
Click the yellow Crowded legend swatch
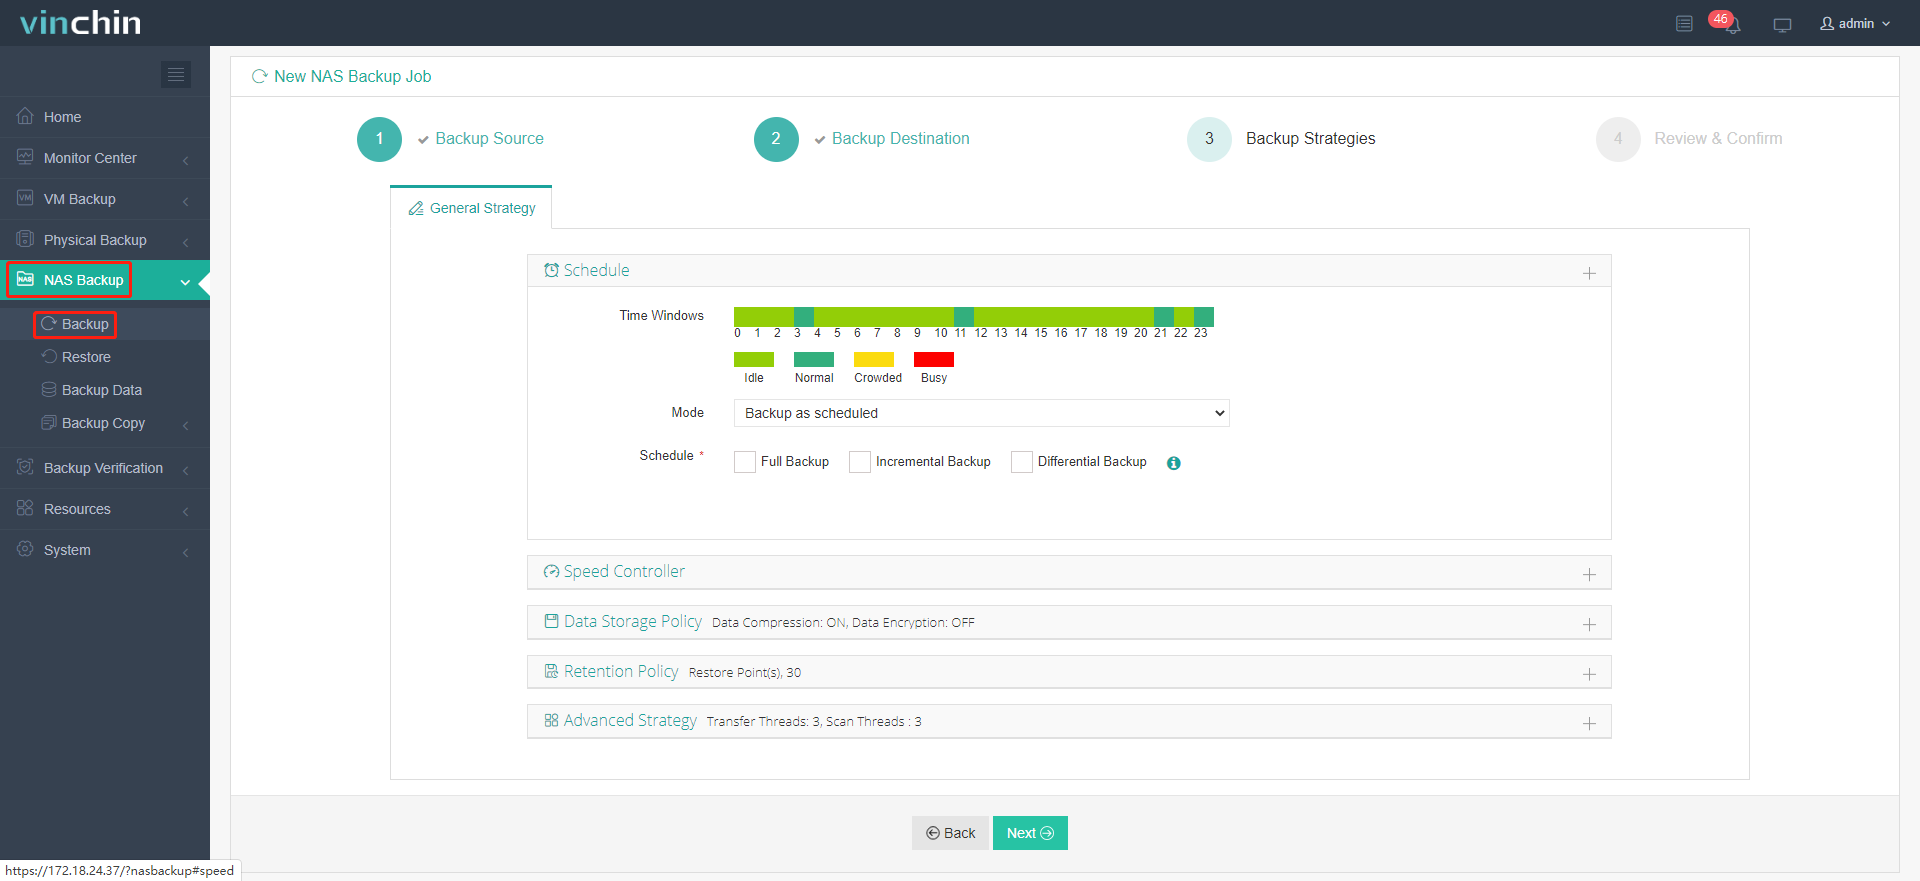[x=874, y=359]
